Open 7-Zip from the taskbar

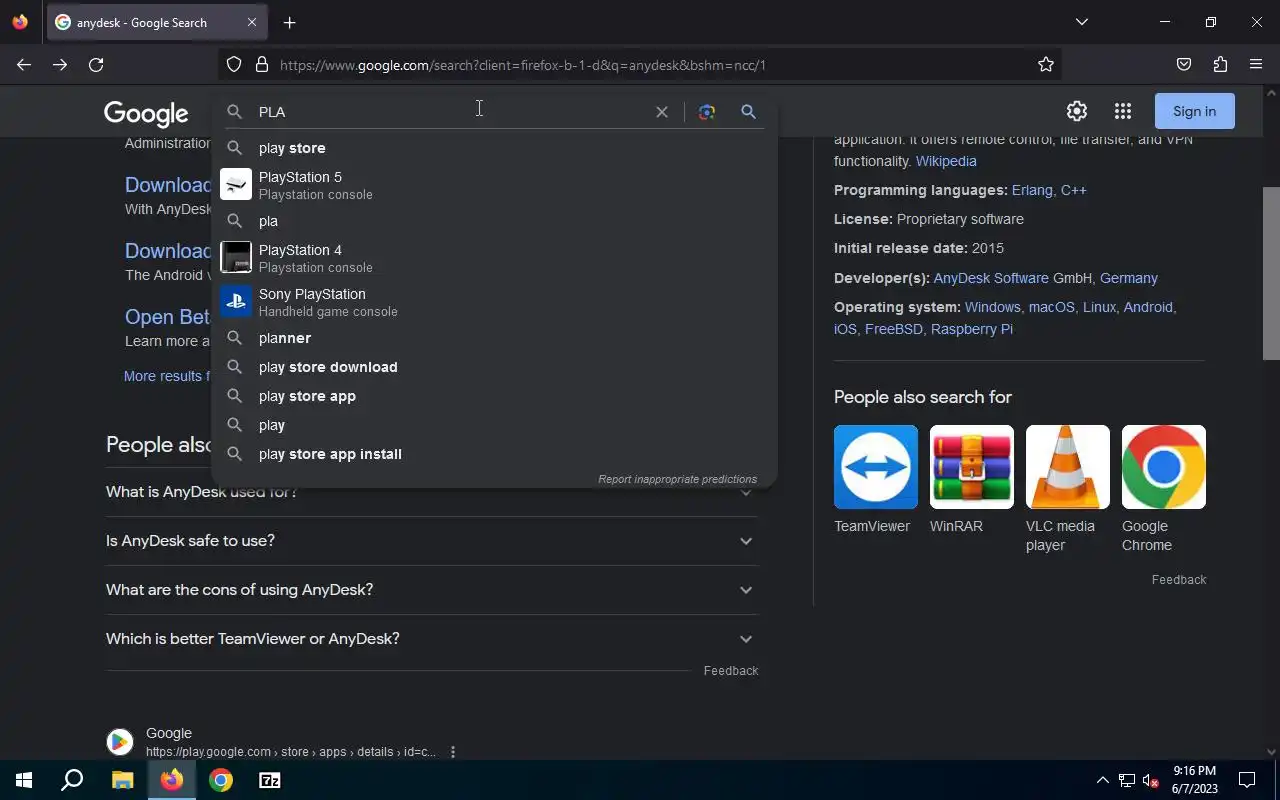pyautogui.click(x=270, y=780)
